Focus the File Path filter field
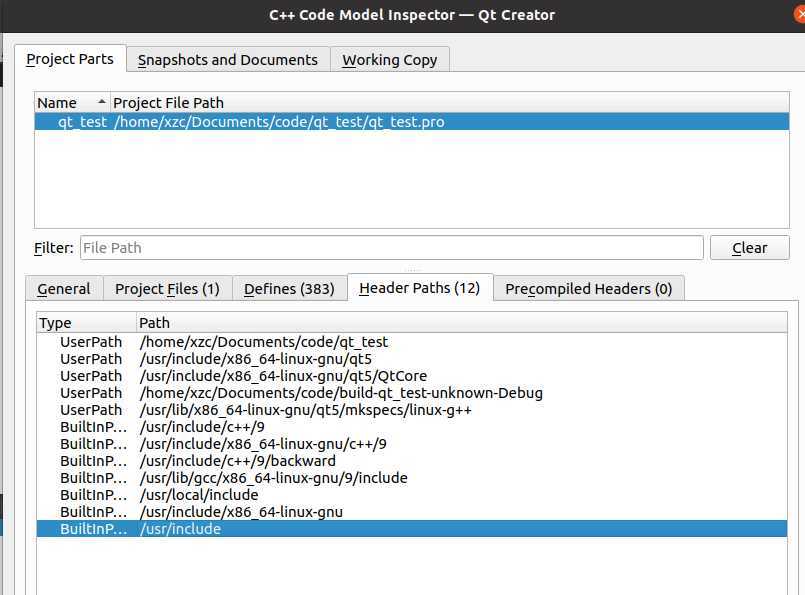This screenshot has height=595, width=805. (x=392, y=248)
